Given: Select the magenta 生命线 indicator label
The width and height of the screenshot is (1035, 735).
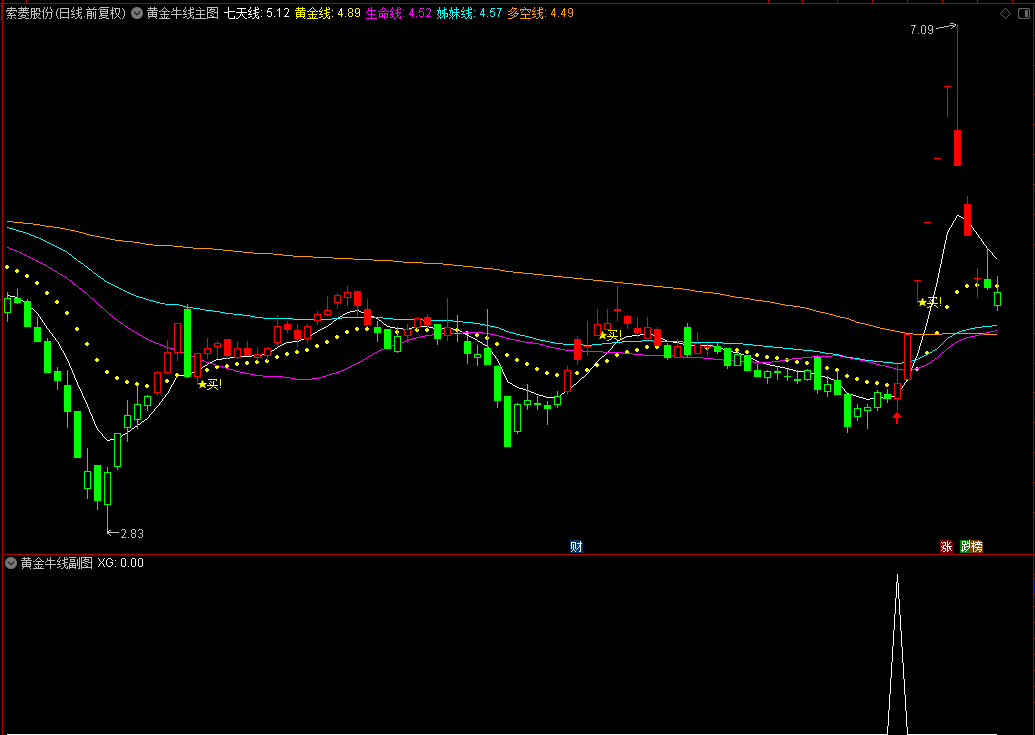Looking at the screenshot, I should [x=399, y=13].
